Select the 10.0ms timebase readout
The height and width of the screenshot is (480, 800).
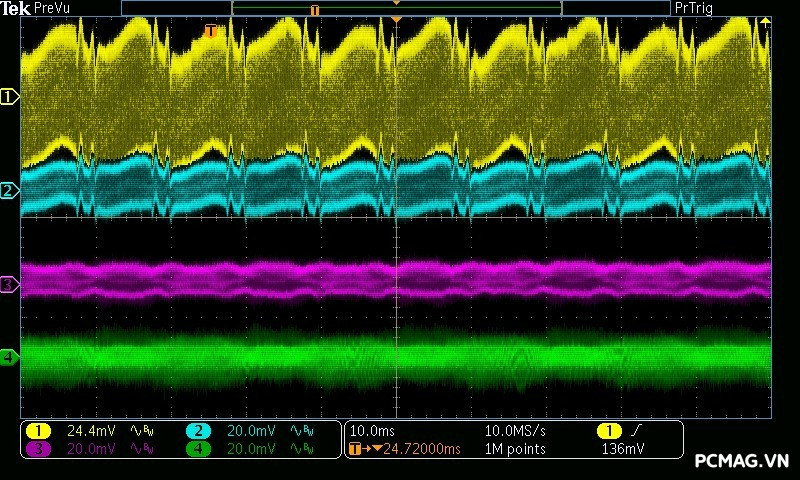click(370, 430)
